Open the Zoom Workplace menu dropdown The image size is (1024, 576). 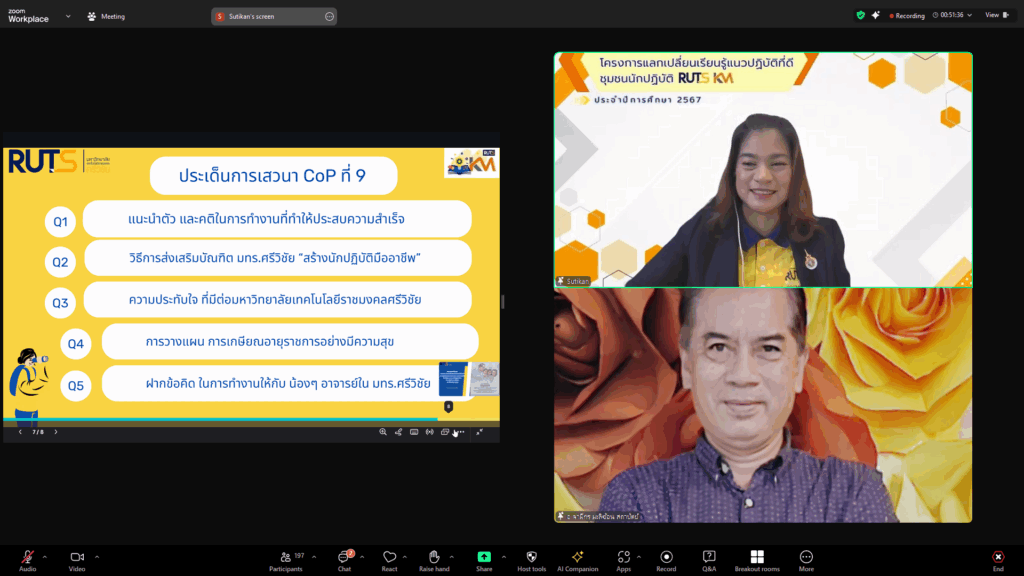click(x=68, y=16)
